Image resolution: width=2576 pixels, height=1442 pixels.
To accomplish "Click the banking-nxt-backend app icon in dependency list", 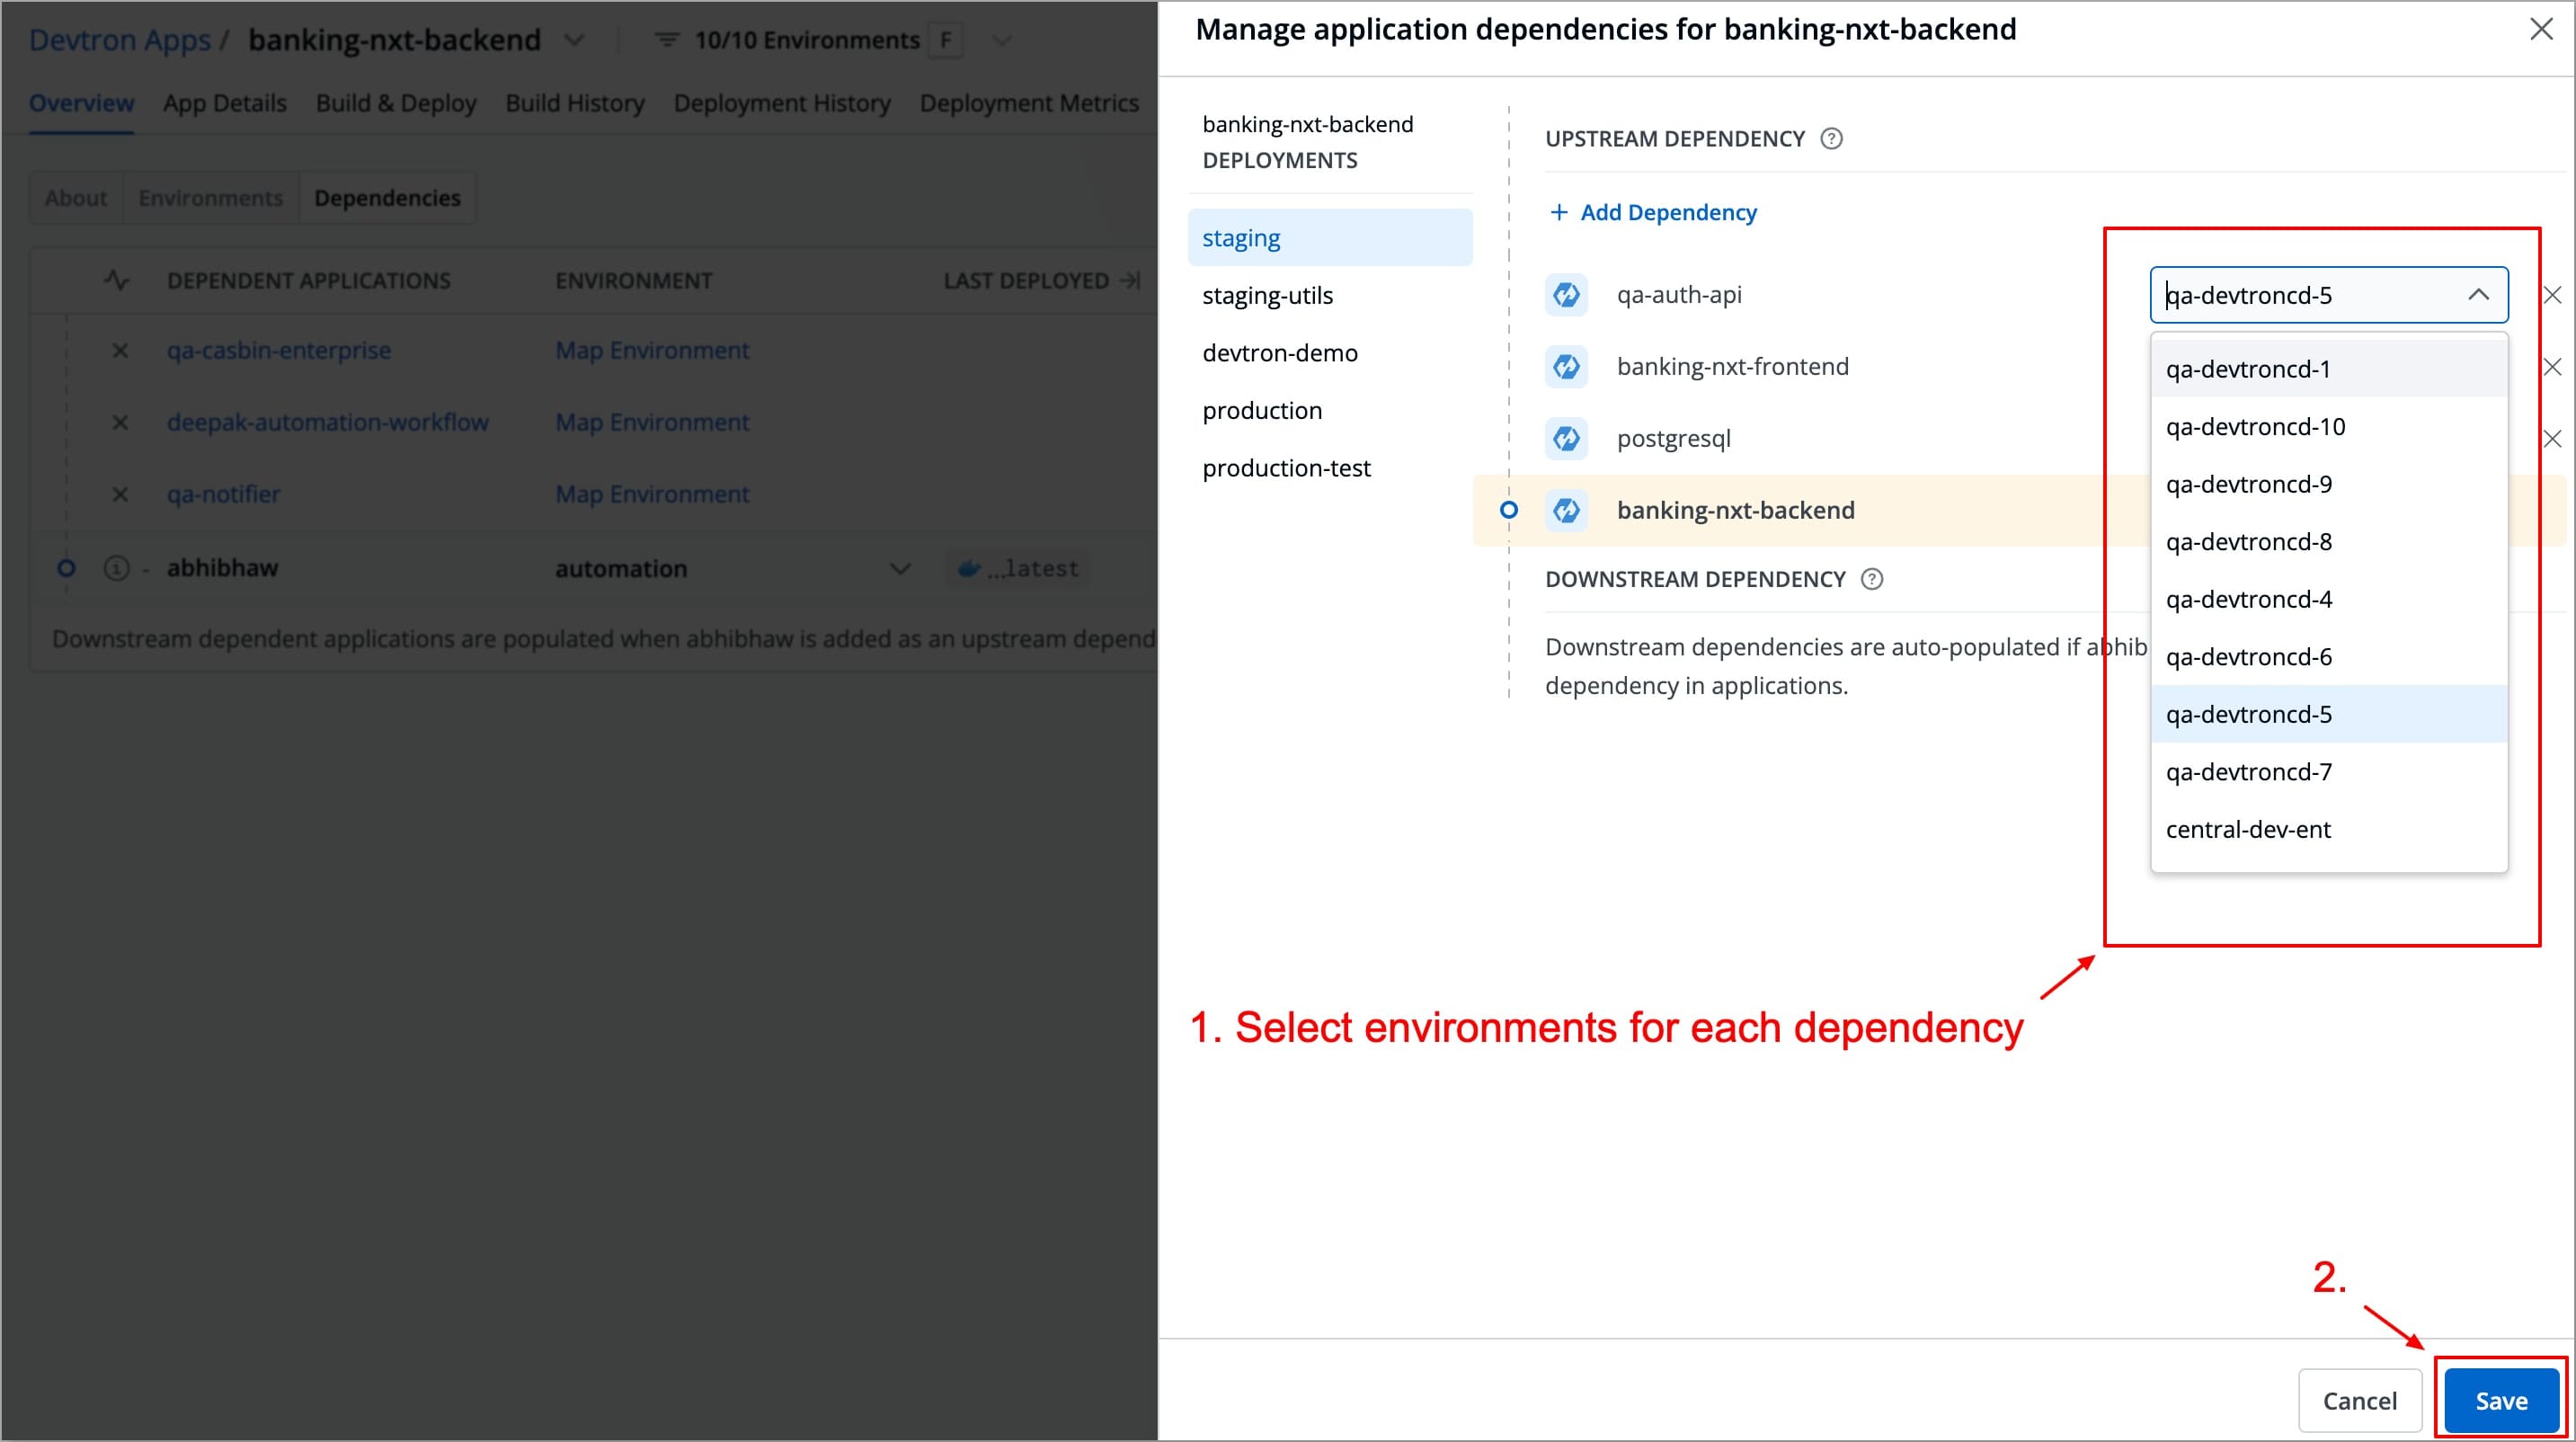I will (x=1566, y=511).
